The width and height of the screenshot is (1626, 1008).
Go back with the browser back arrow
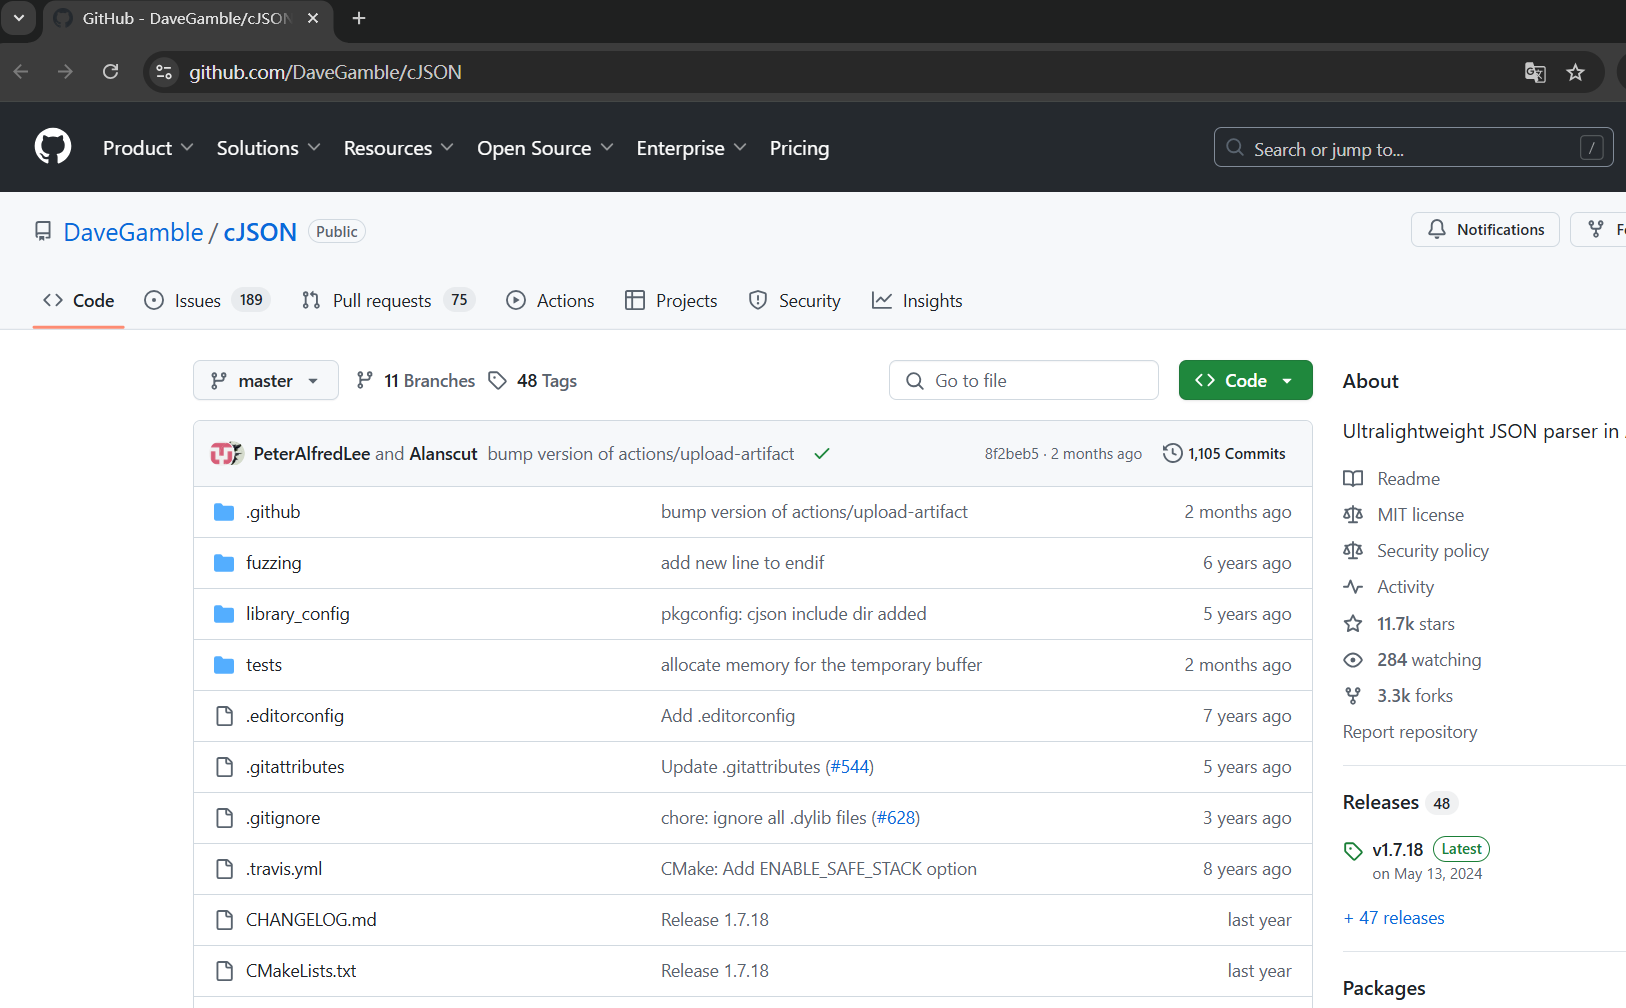[21, 72]
